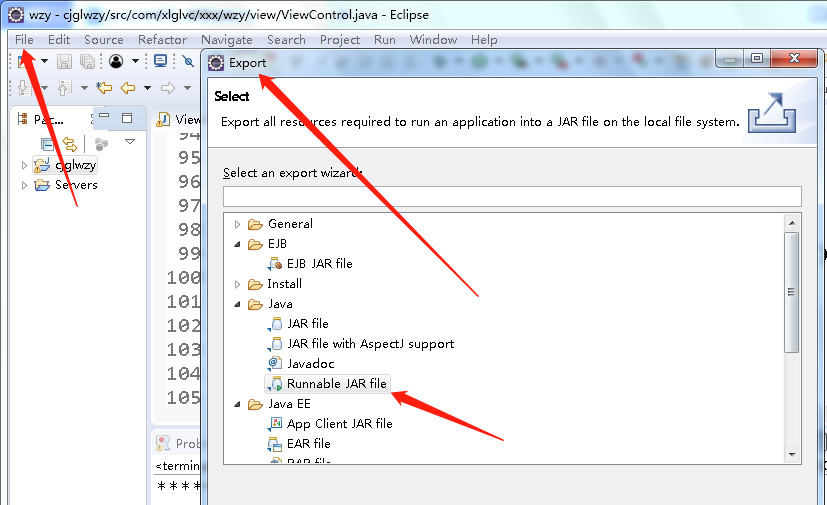Viewport: 827px width, 505px height.
Task: Click the wizard list scroll up arrow
Action: [x=792, y=223]
